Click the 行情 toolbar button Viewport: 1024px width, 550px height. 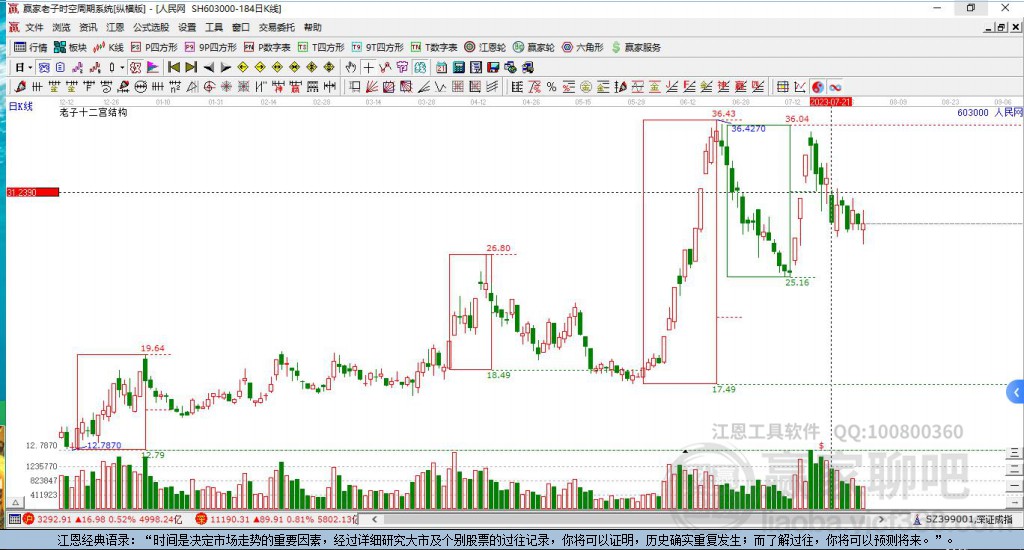coord(31,47)
